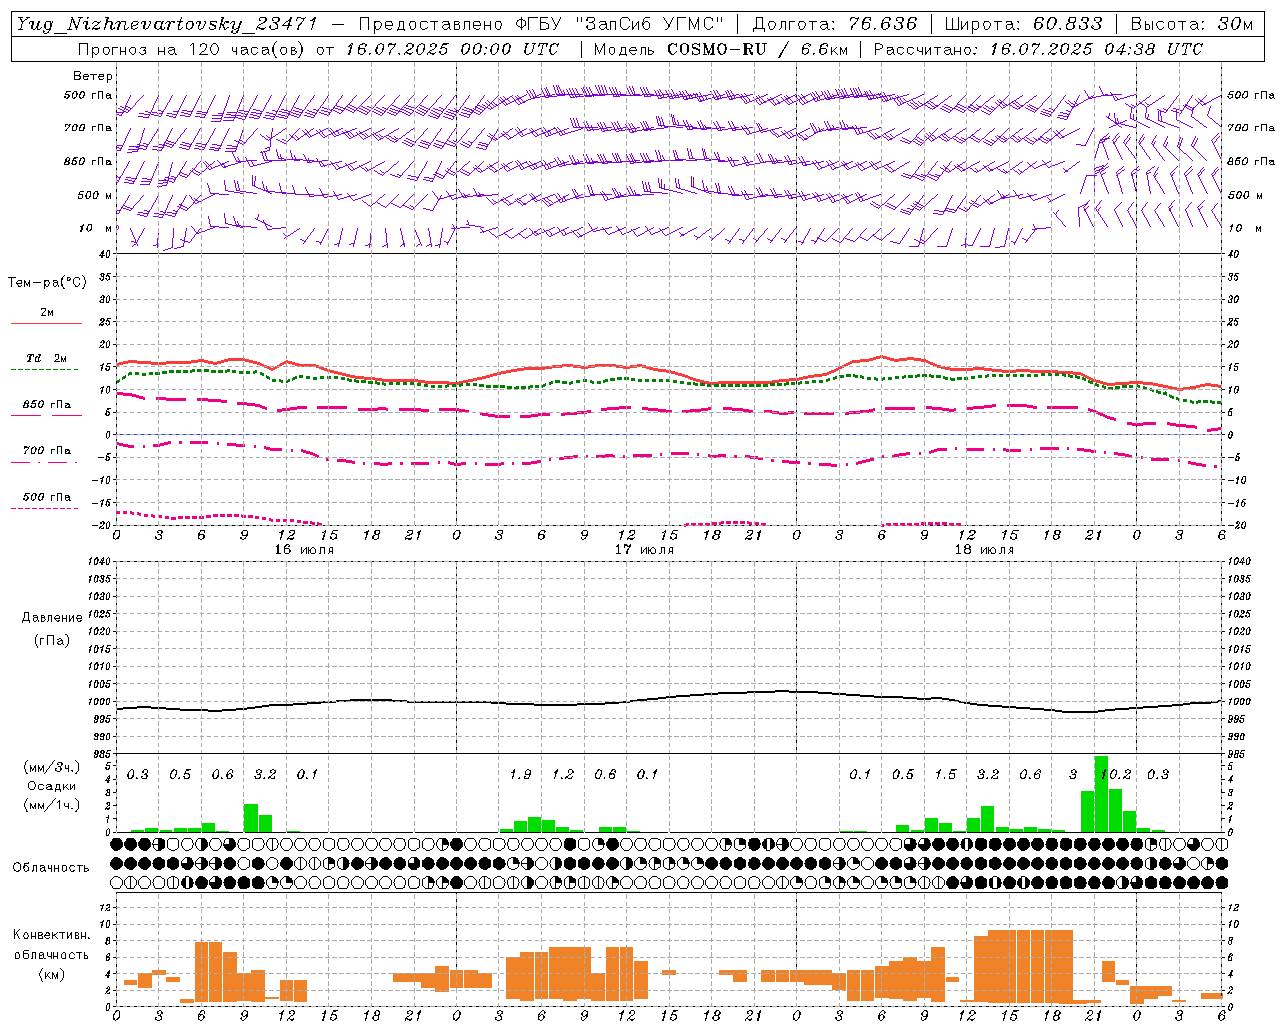Click the Давление pressure panel label
The height and width of the screenshot is (1024, 1280).
click(x=52, y=618)
